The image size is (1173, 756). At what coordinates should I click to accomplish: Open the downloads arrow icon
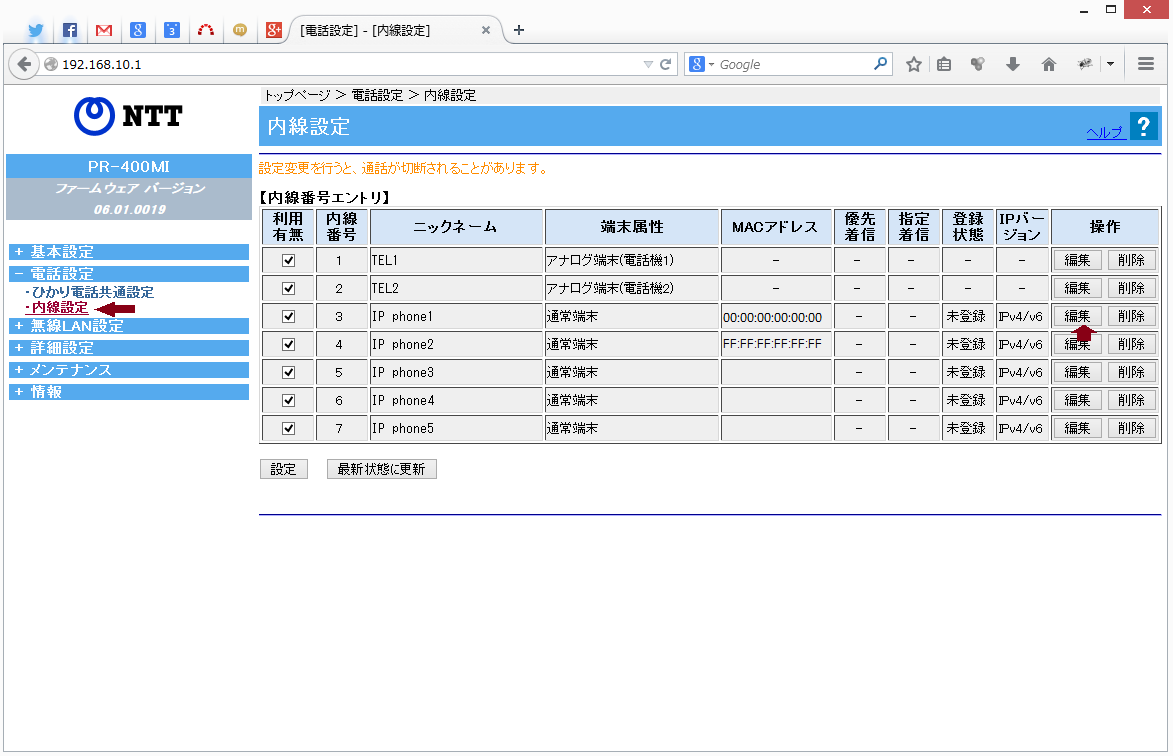click(1013, 64)
